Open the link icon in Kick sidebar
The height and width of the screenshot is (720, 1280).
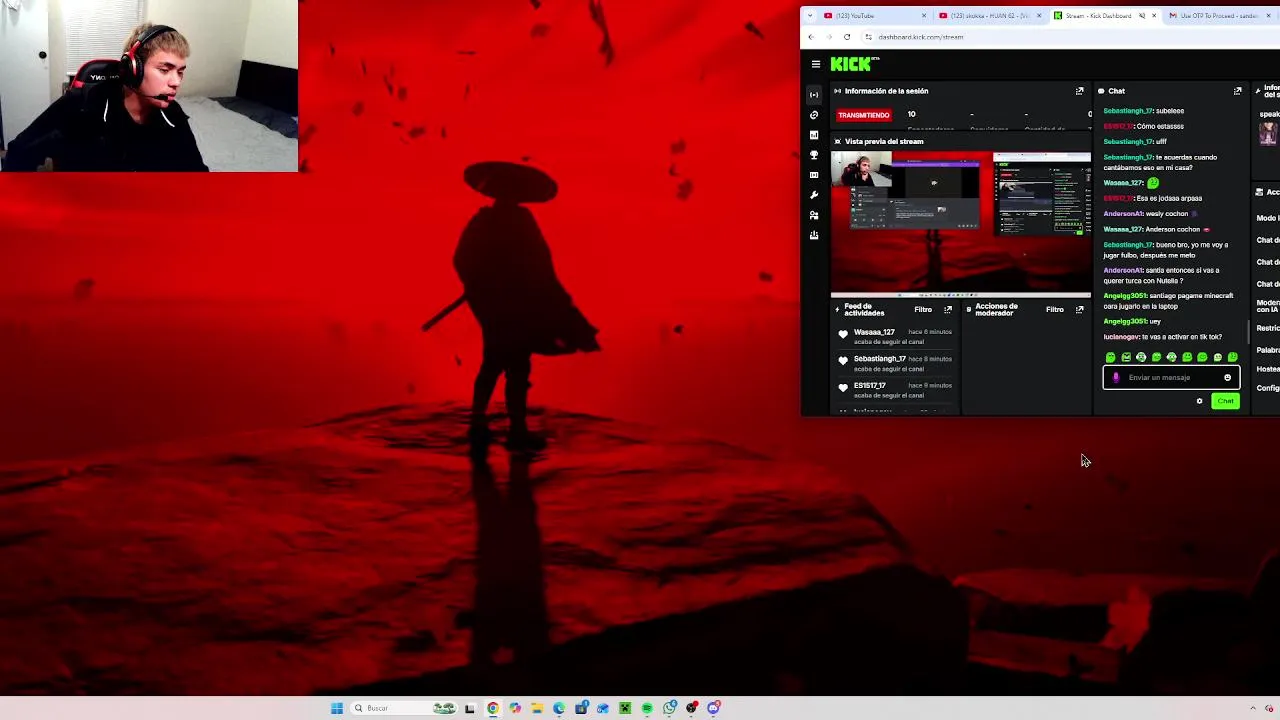coord(814,115)
